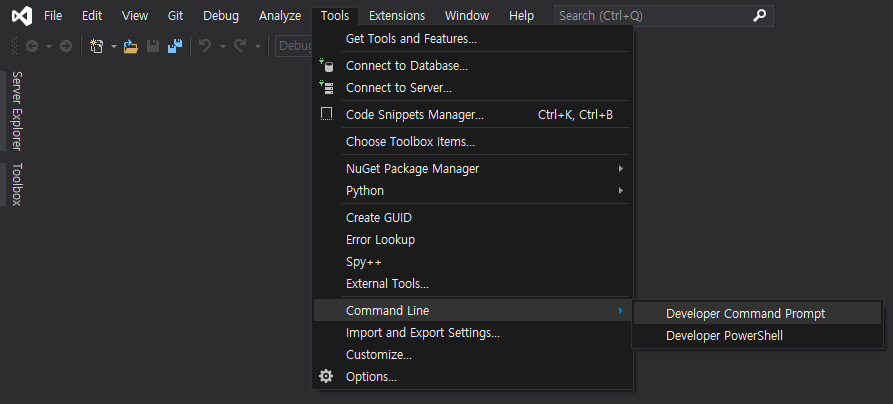This screenshot has width=893, height=404.
Task: Open the New Project dropdown arrow
Action: coord(113,46)
